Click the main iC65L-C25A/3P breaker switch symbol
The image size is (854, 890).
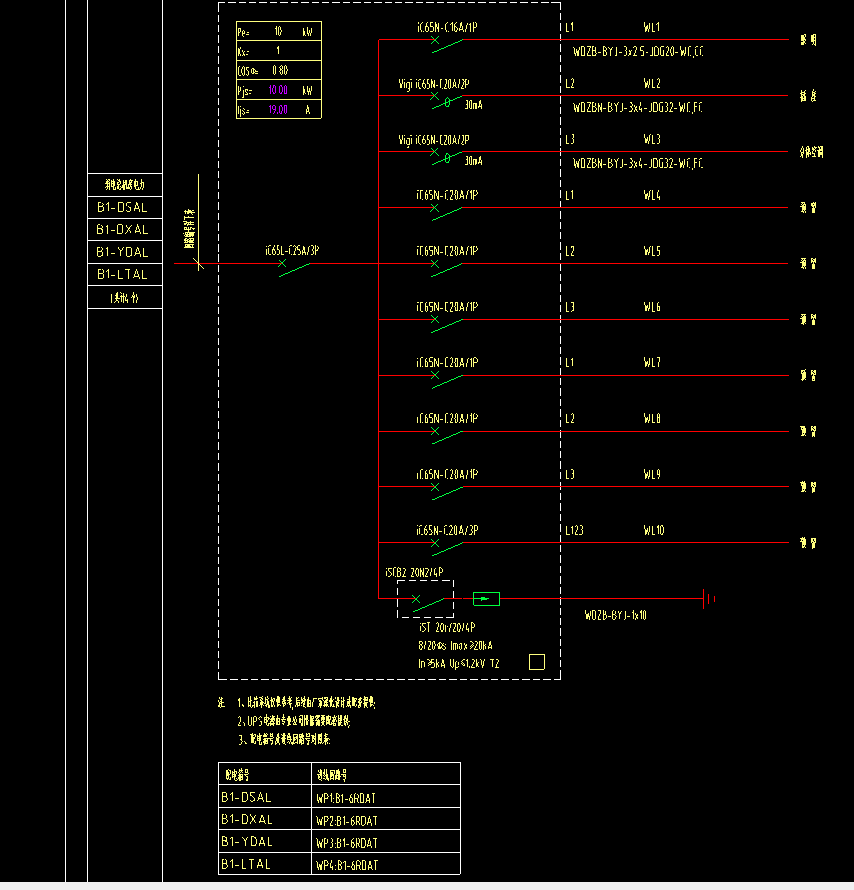294,268
